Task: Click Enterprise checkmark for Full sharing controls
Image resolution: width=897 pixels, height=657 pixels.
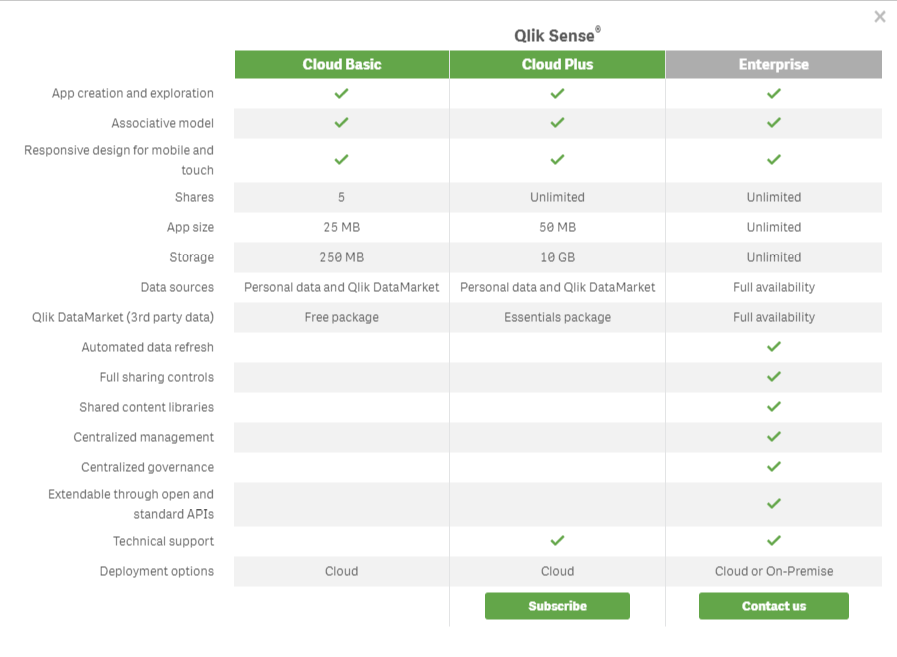Action: [773, 377]
